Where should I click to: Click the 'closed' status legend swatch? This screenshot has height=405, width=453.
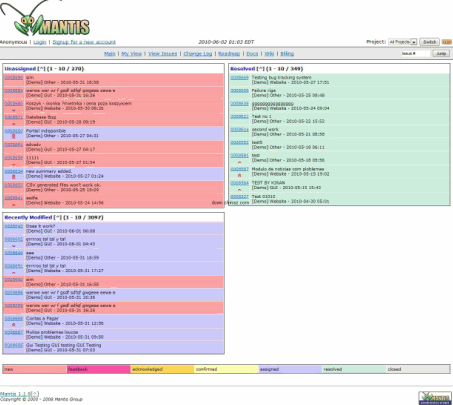point(418,369)
